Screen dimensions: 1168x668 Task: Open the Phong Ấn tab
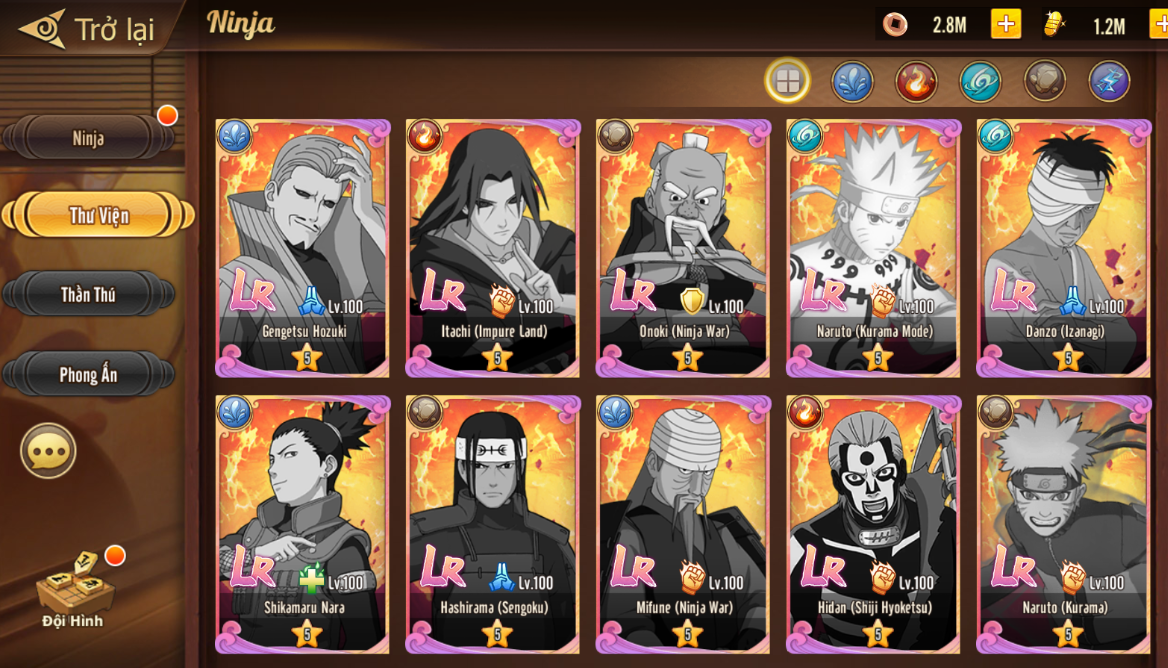[89, 374]
